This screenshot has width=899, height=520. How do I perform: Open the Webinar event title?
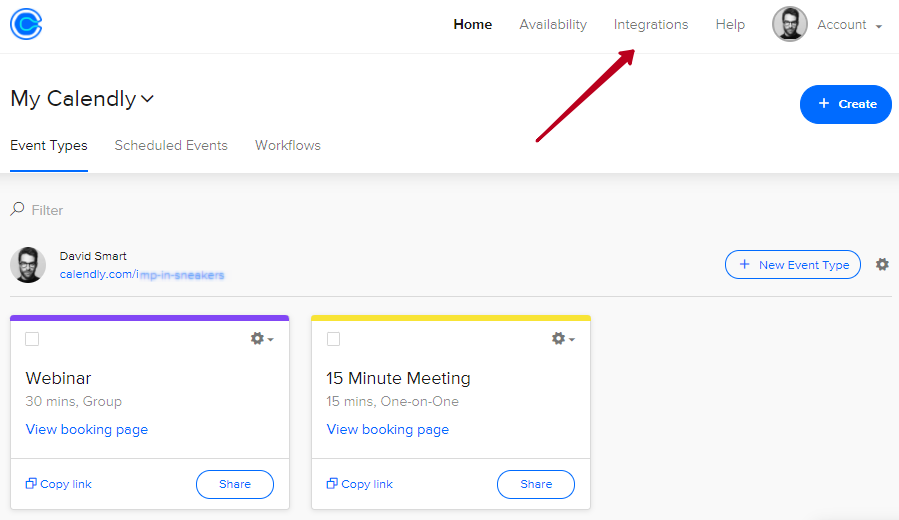point(58,378)
